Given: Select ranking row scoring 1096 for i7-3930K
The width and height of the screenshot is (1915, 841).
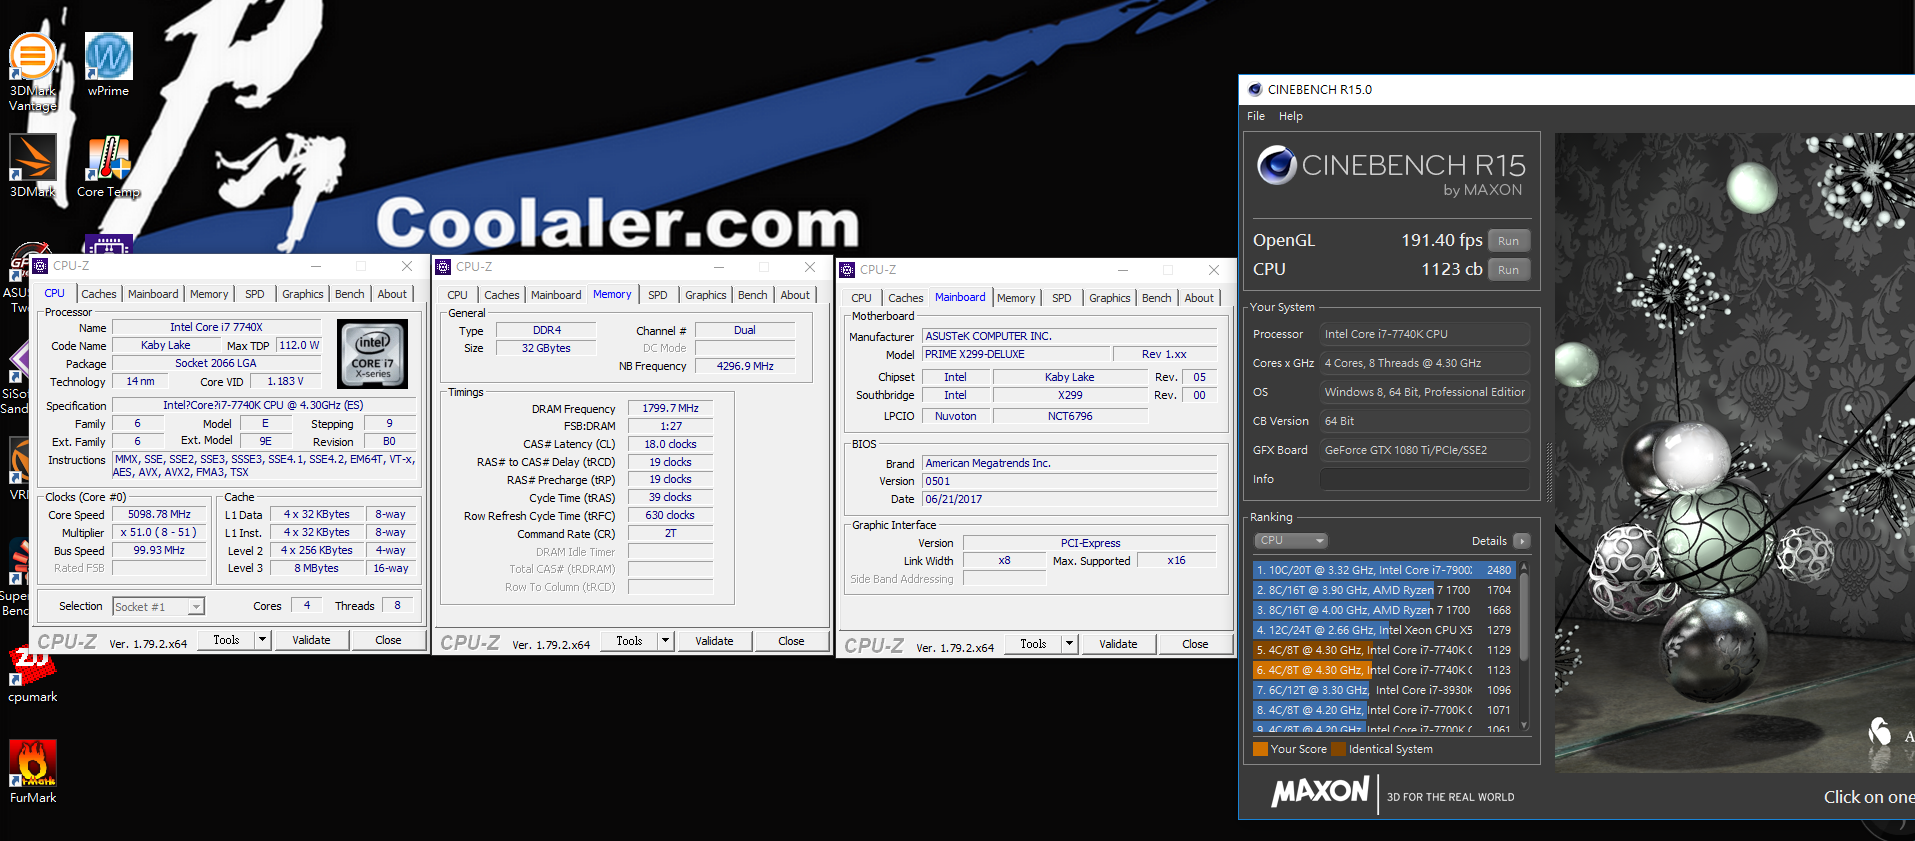Looking at the screenshot, I should pos(1384,690).
